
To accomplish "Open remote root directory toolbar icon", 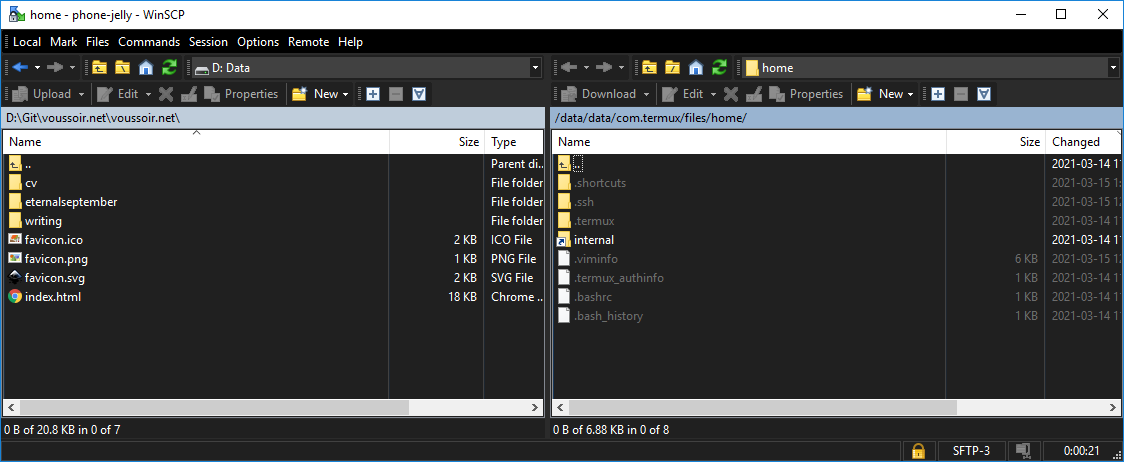I will click(672, 67).
